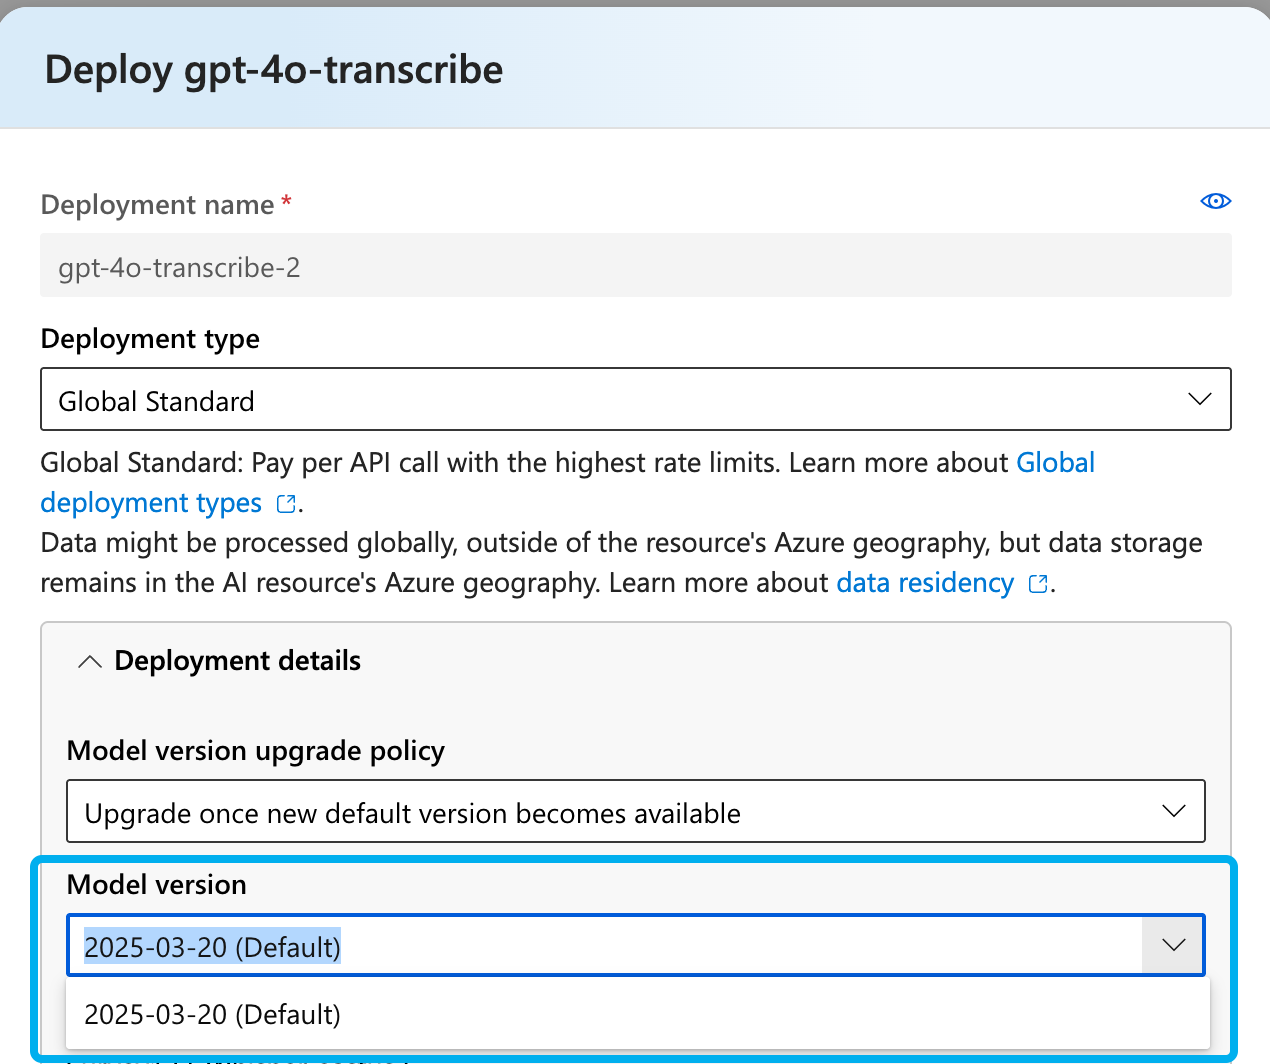The height and width of the screenshot is (1064, 1270).
Task: Click the external-link icon after data residency
Action: pyautogui.click(x=1038, y=584)
